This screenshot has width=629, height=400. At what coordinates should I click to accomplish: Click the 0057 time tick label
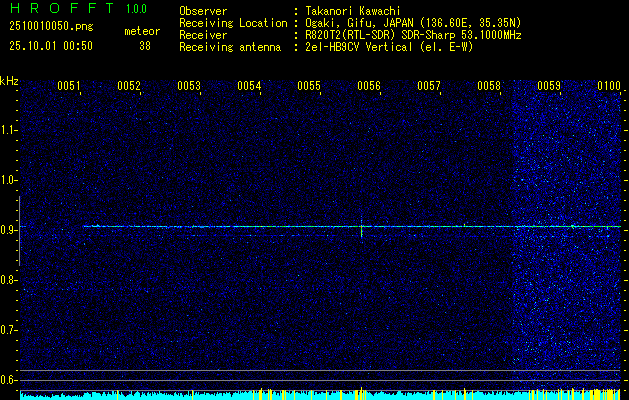coord(428,85)
